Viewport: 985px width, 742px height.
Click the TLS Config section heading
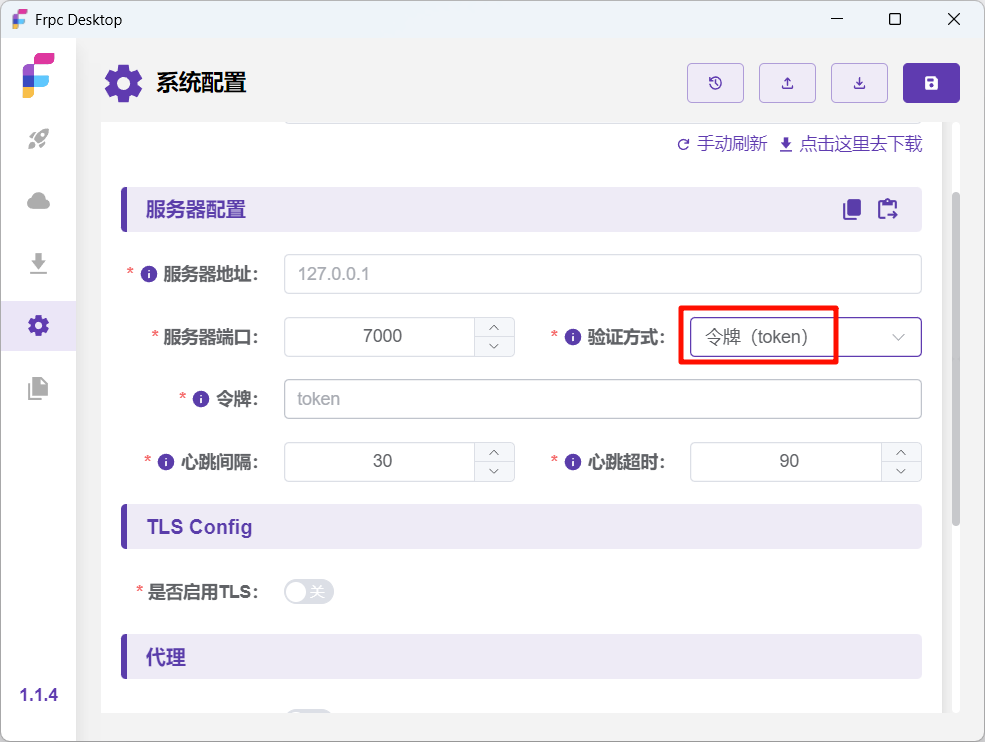pyautogui.click(x=199, y=526)
